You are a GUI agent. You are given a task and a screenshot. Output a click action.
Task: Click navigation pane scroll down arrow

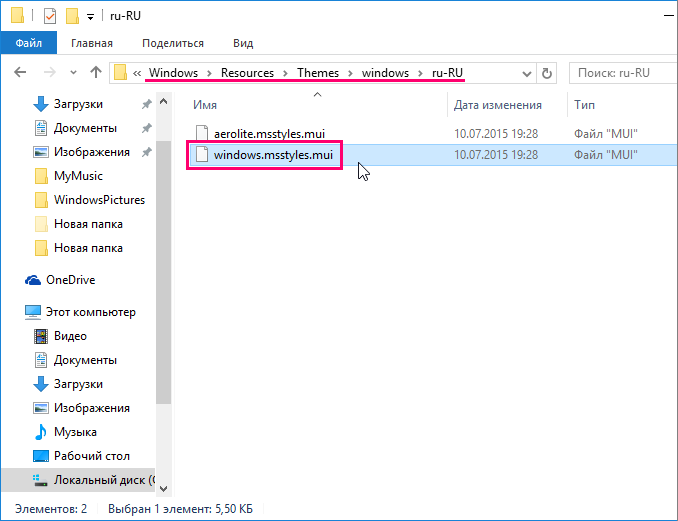pos(163,489)
